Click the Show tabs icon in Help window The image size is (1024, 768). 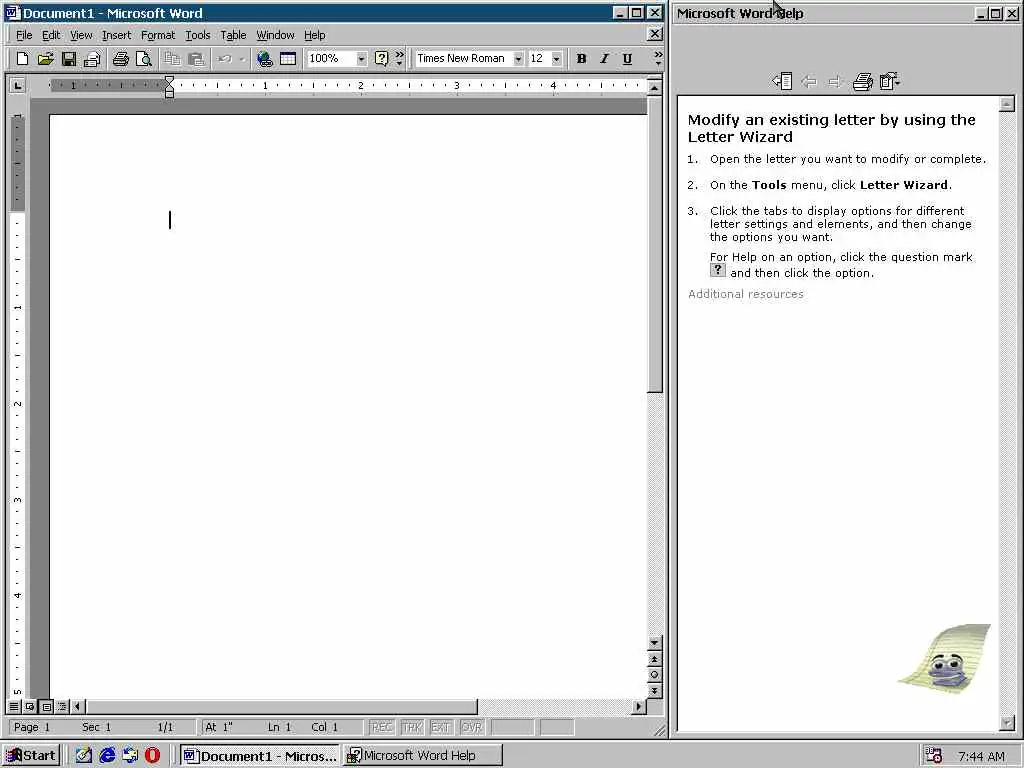[x=782, y=82]
